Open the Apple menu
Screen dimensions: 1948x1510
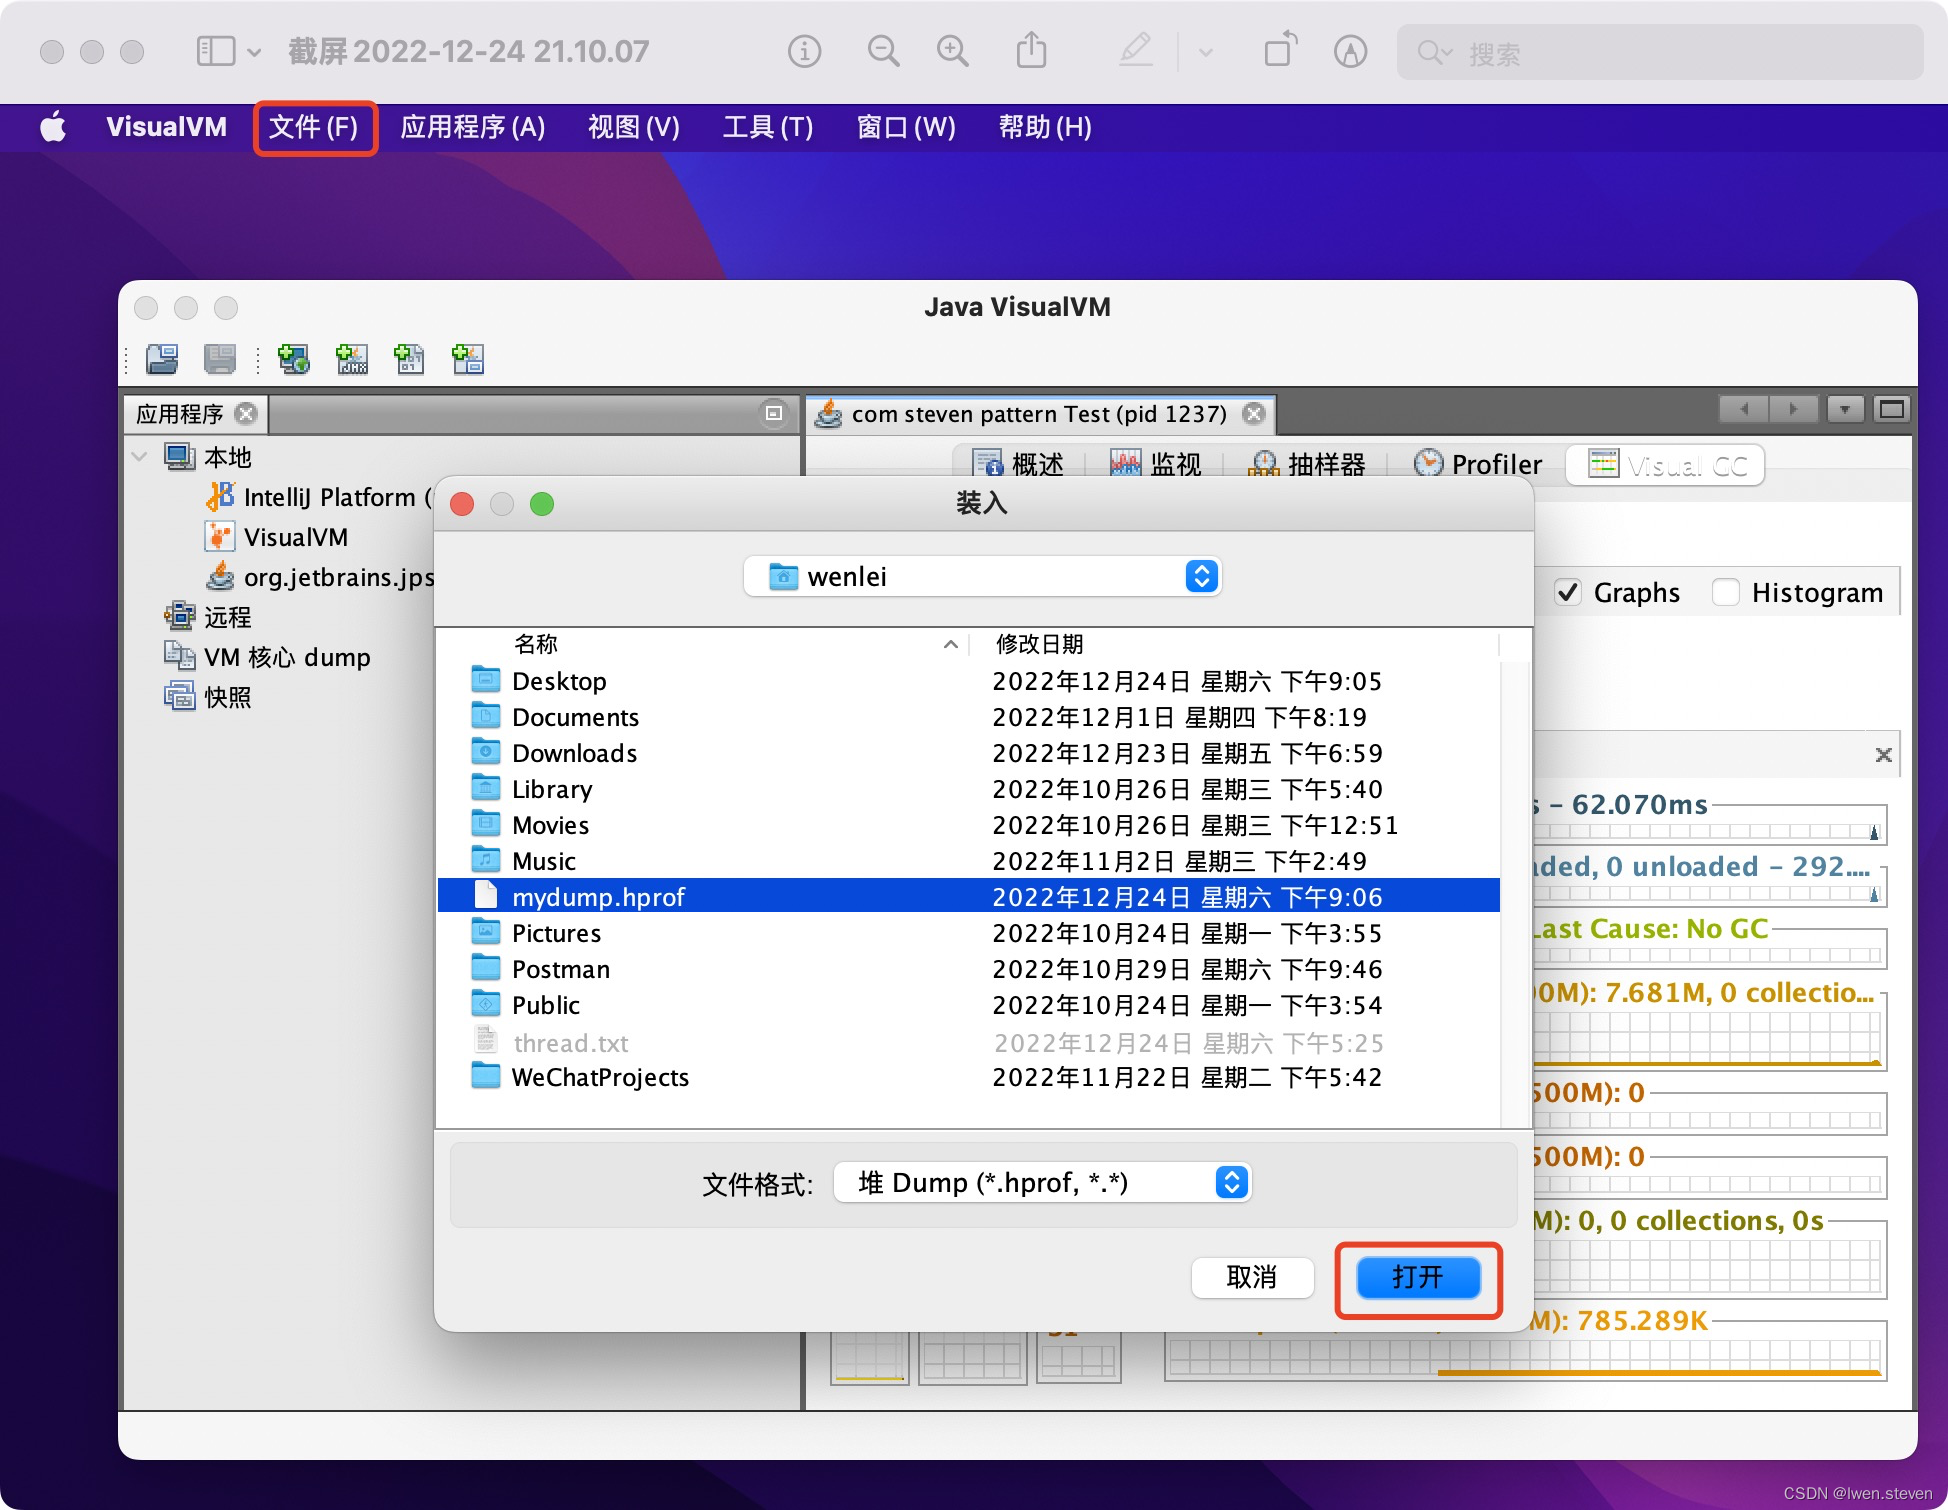[54, 127]
